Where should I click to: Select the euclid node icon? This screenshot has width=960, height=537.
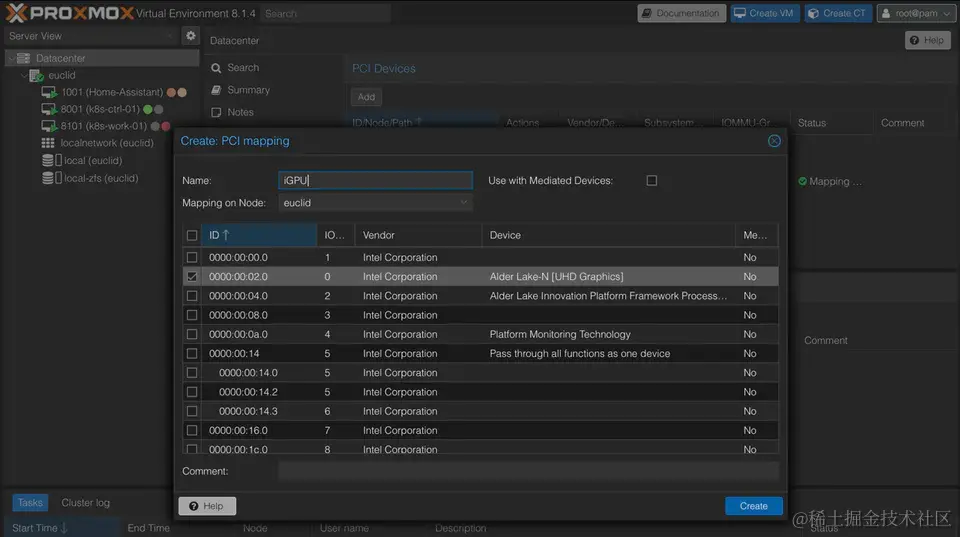point(37,75)
